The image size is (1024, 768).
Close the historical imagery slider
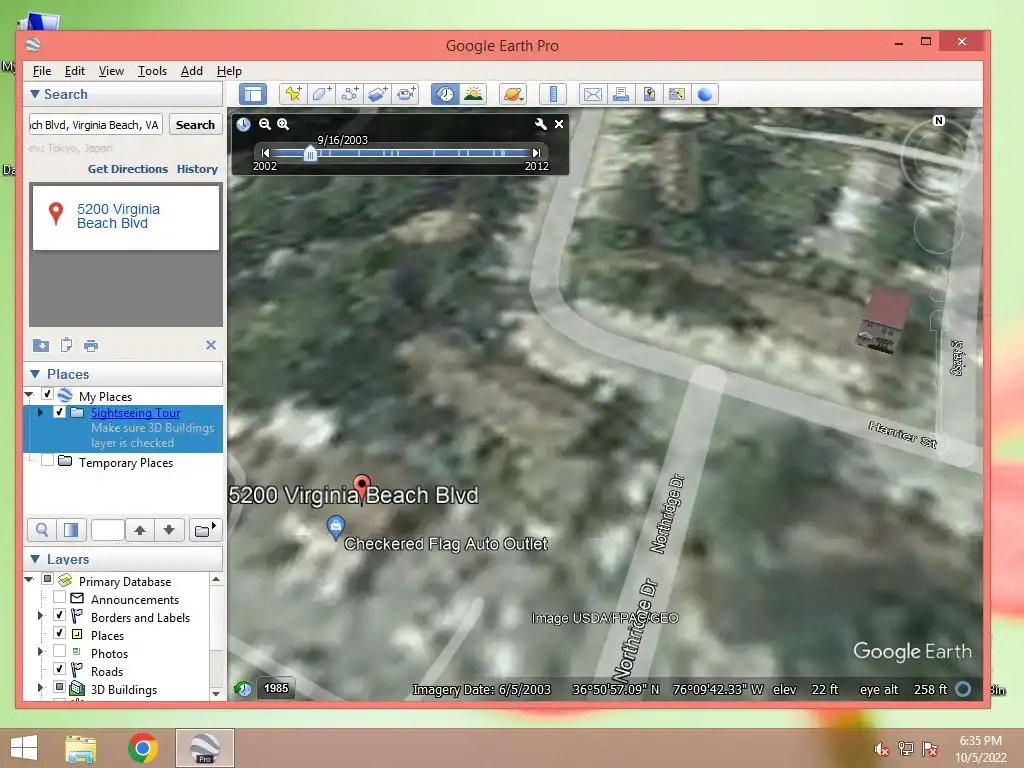point(559,124)
